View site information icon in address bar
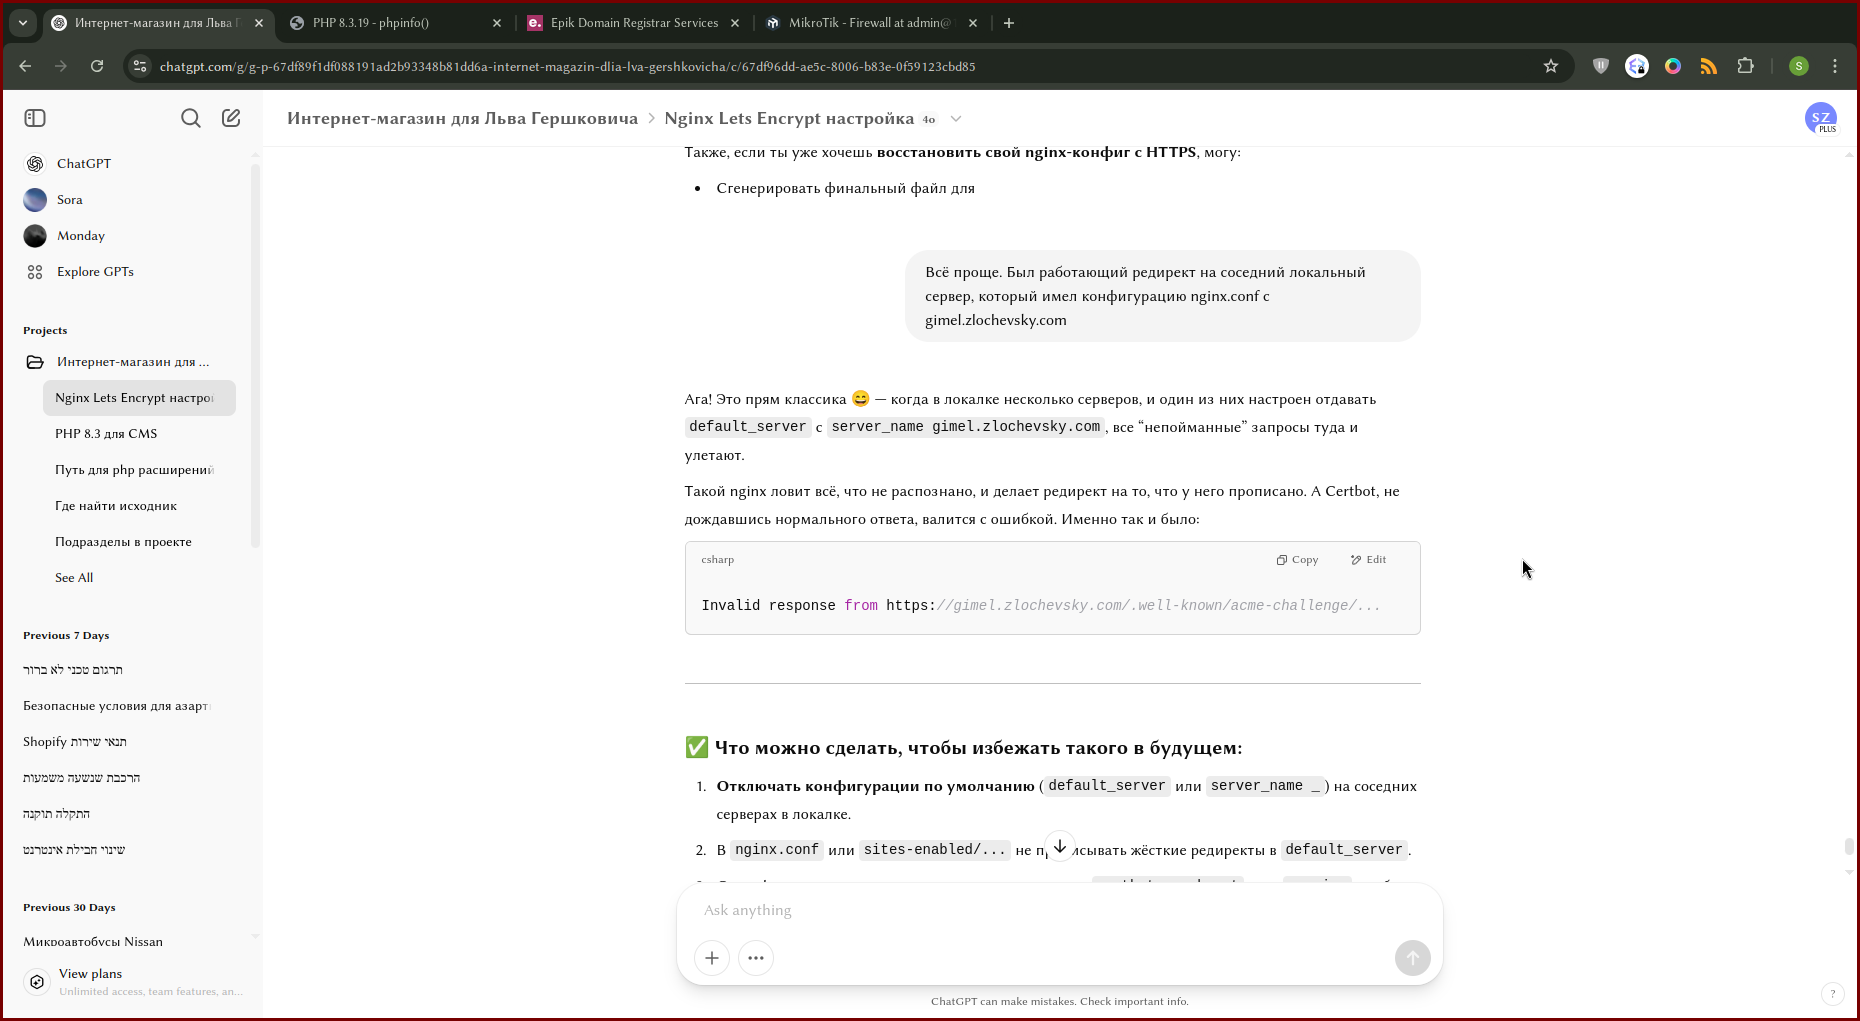 (140, 66)
